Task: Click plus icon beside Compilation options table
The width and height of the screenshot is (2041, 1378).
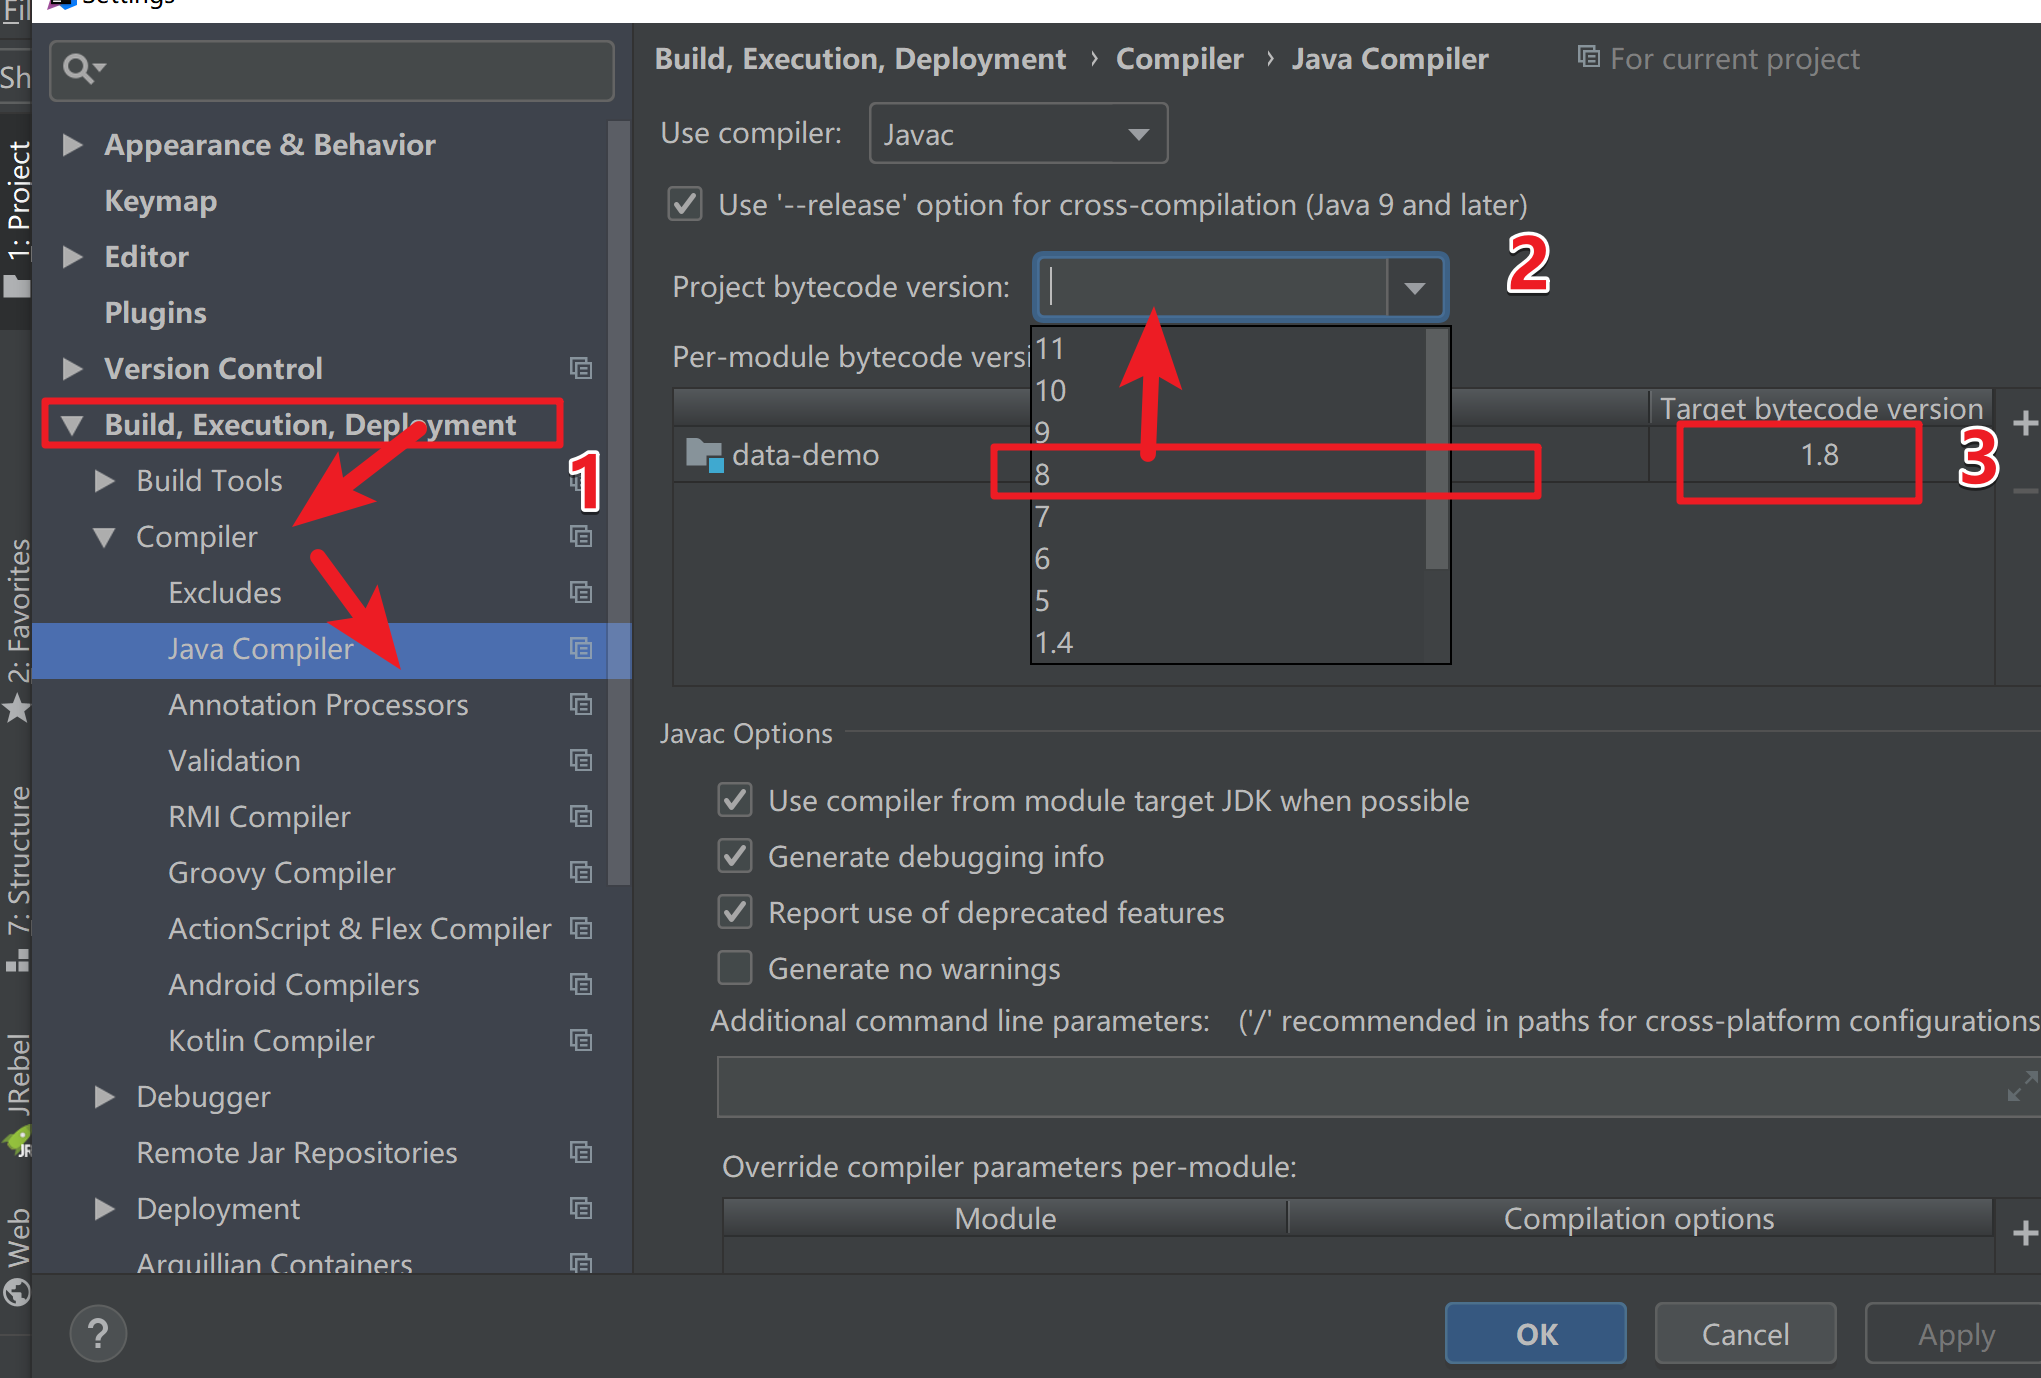Action: click(x=2025, y=1232)
